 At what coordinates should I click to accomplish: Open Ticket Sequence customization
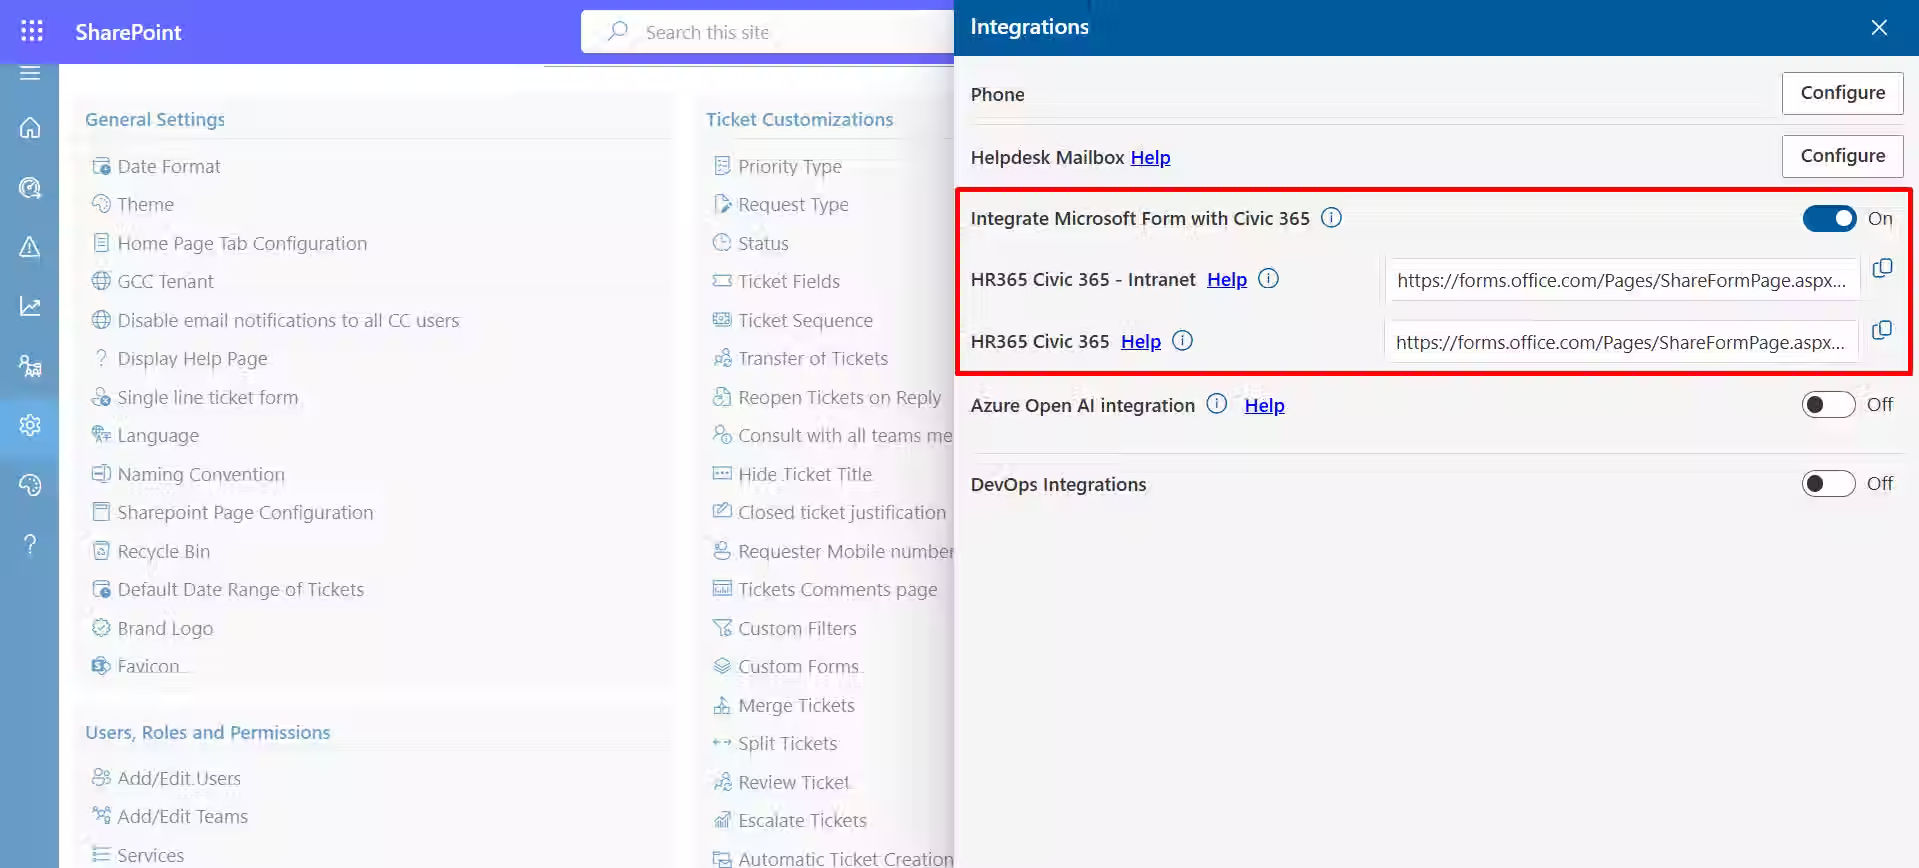805,320
